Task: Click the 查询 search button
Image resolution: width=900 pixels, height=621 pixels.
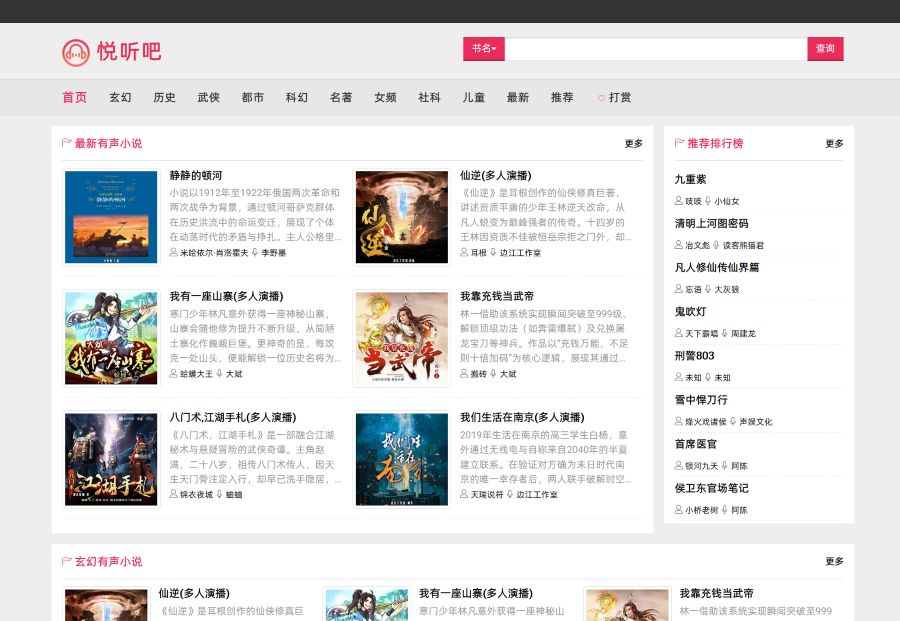Action: pos(824,48)
